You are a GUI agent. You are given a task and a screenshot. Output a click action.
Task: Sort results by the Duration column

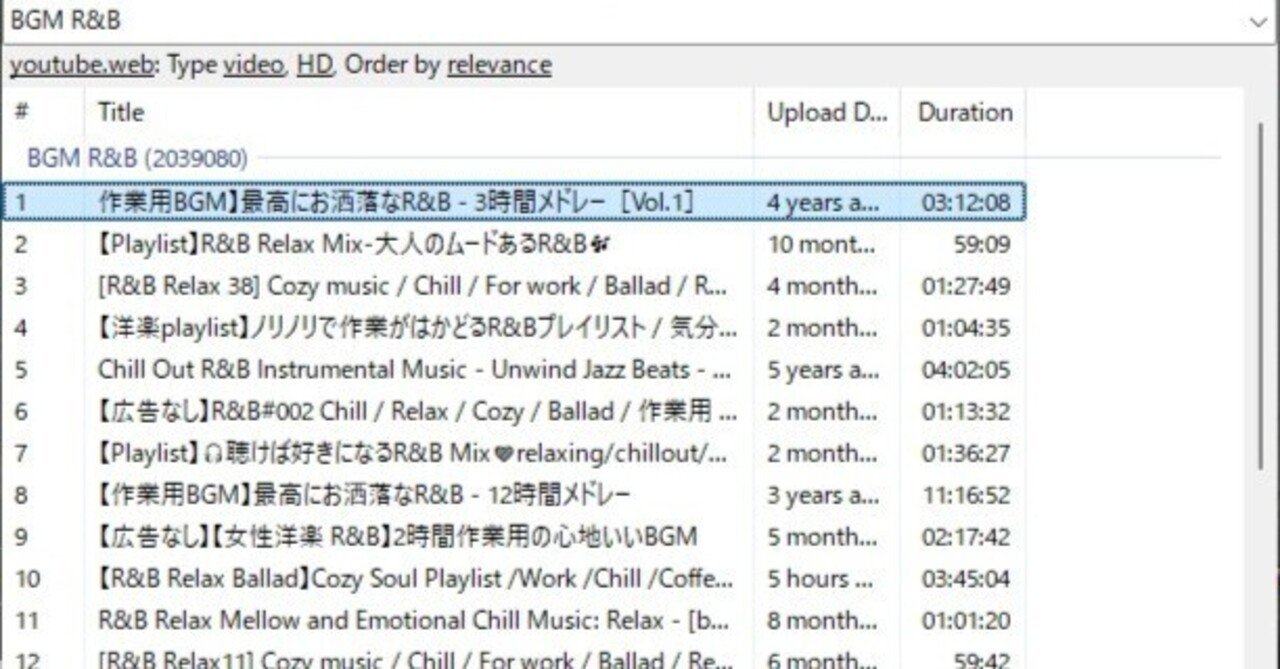click(963, 112)
